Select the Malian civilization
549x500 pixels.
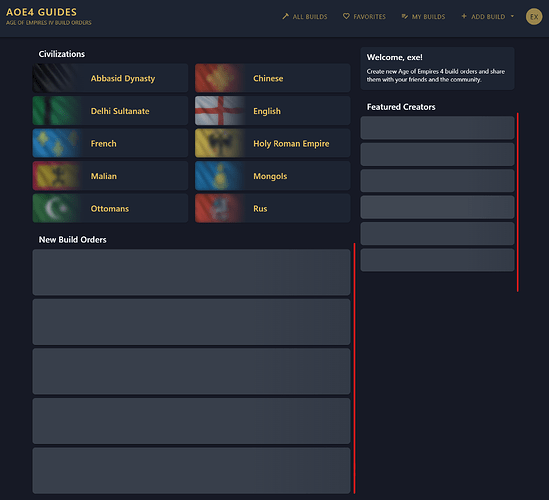[x=110, y=176]
